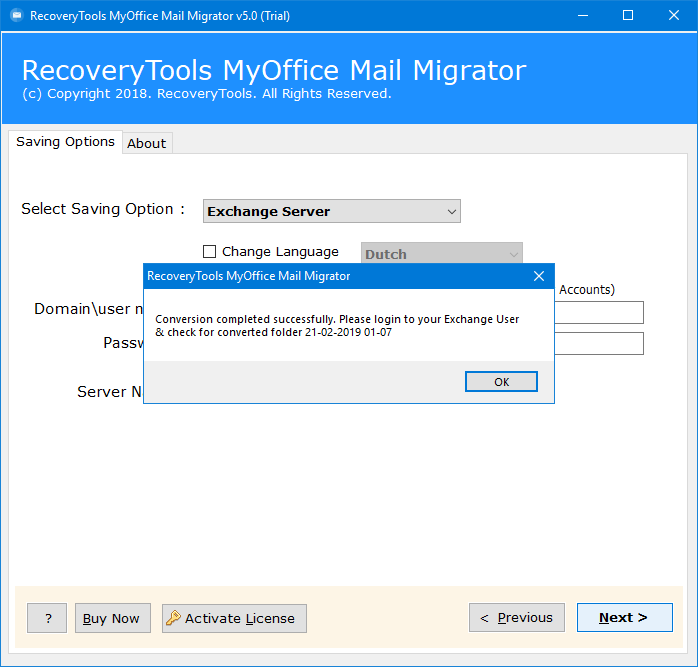Go back with the Previous button
Screen dimensions: 698x667
tap(517, 618)
